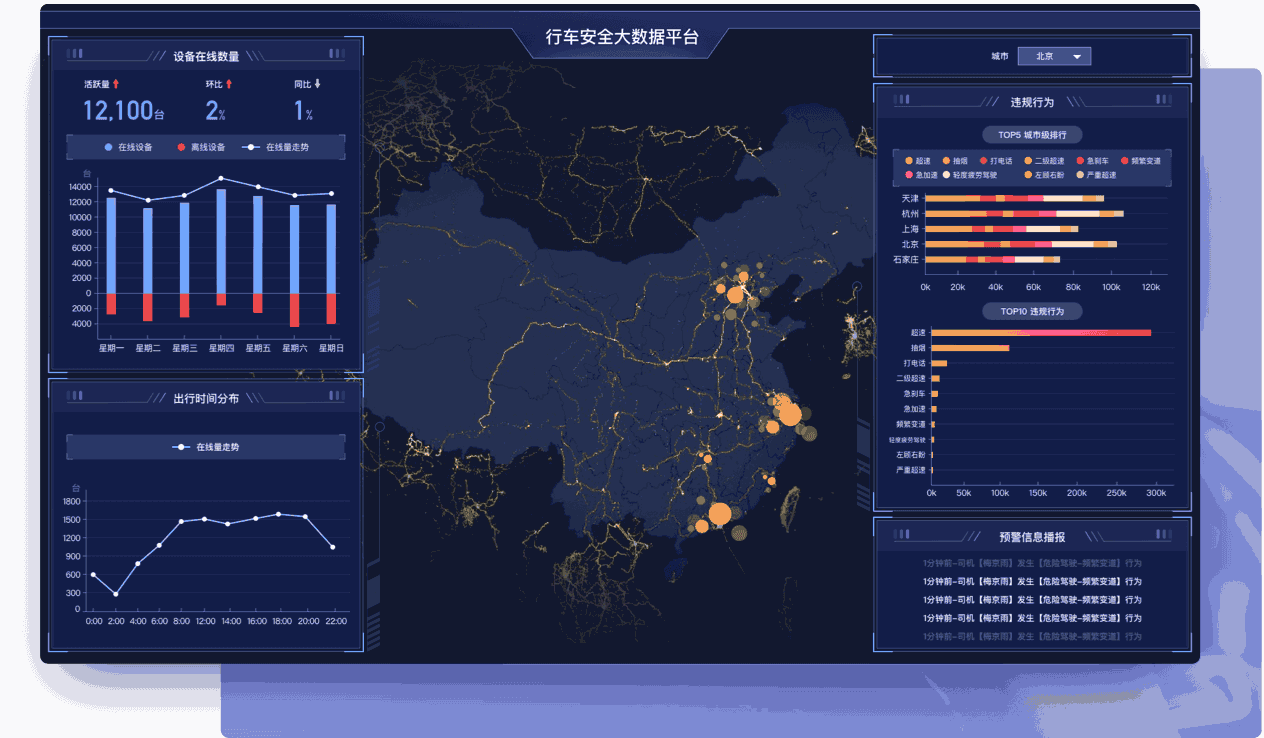Select the TOP5 城市级排行 tab
1264x738 pixels.
(x=1032, y=135)
